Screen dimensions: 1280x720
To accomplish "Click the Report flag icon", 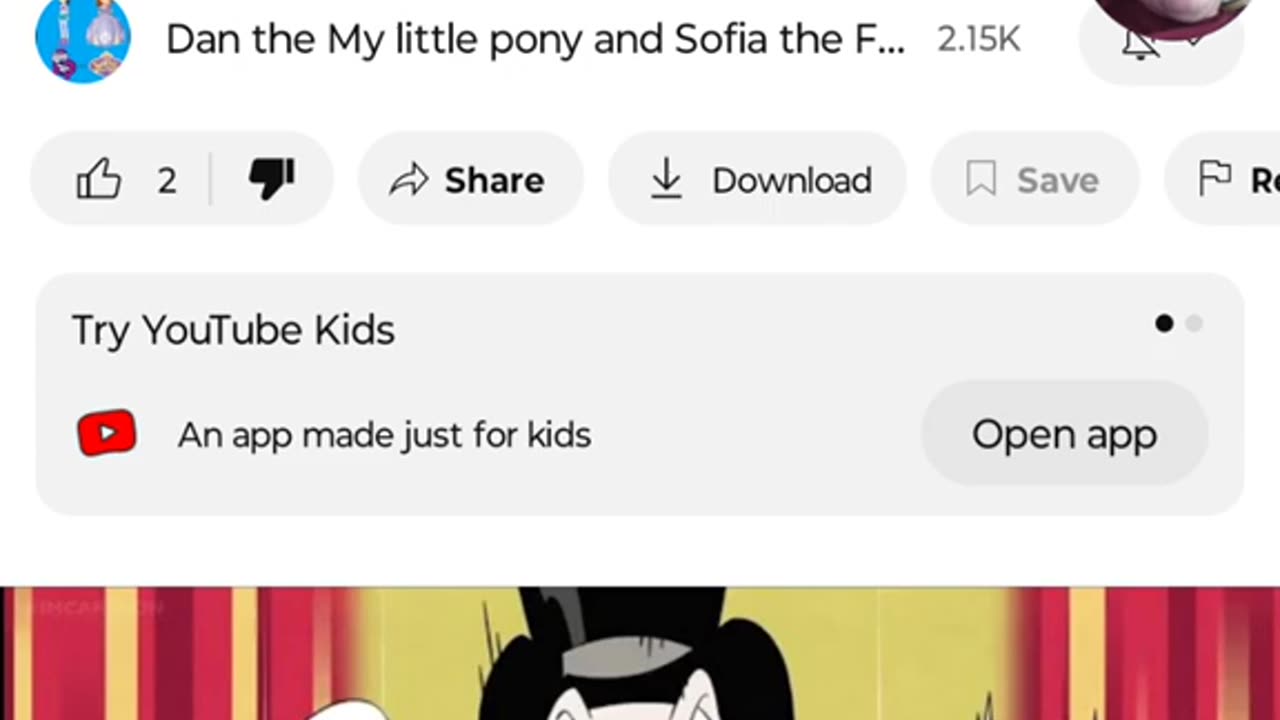I will click(1214, 180).
